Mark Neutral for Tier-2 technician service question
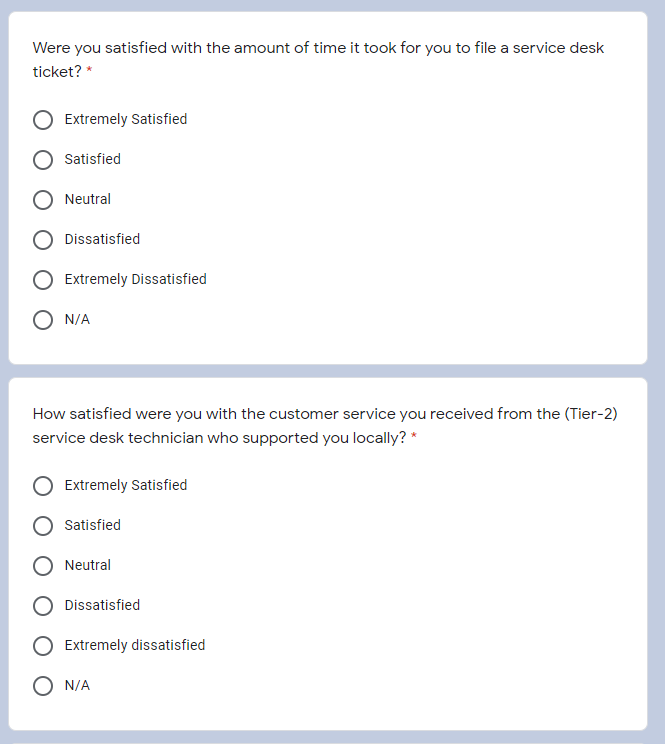 [x=43, y=566]
